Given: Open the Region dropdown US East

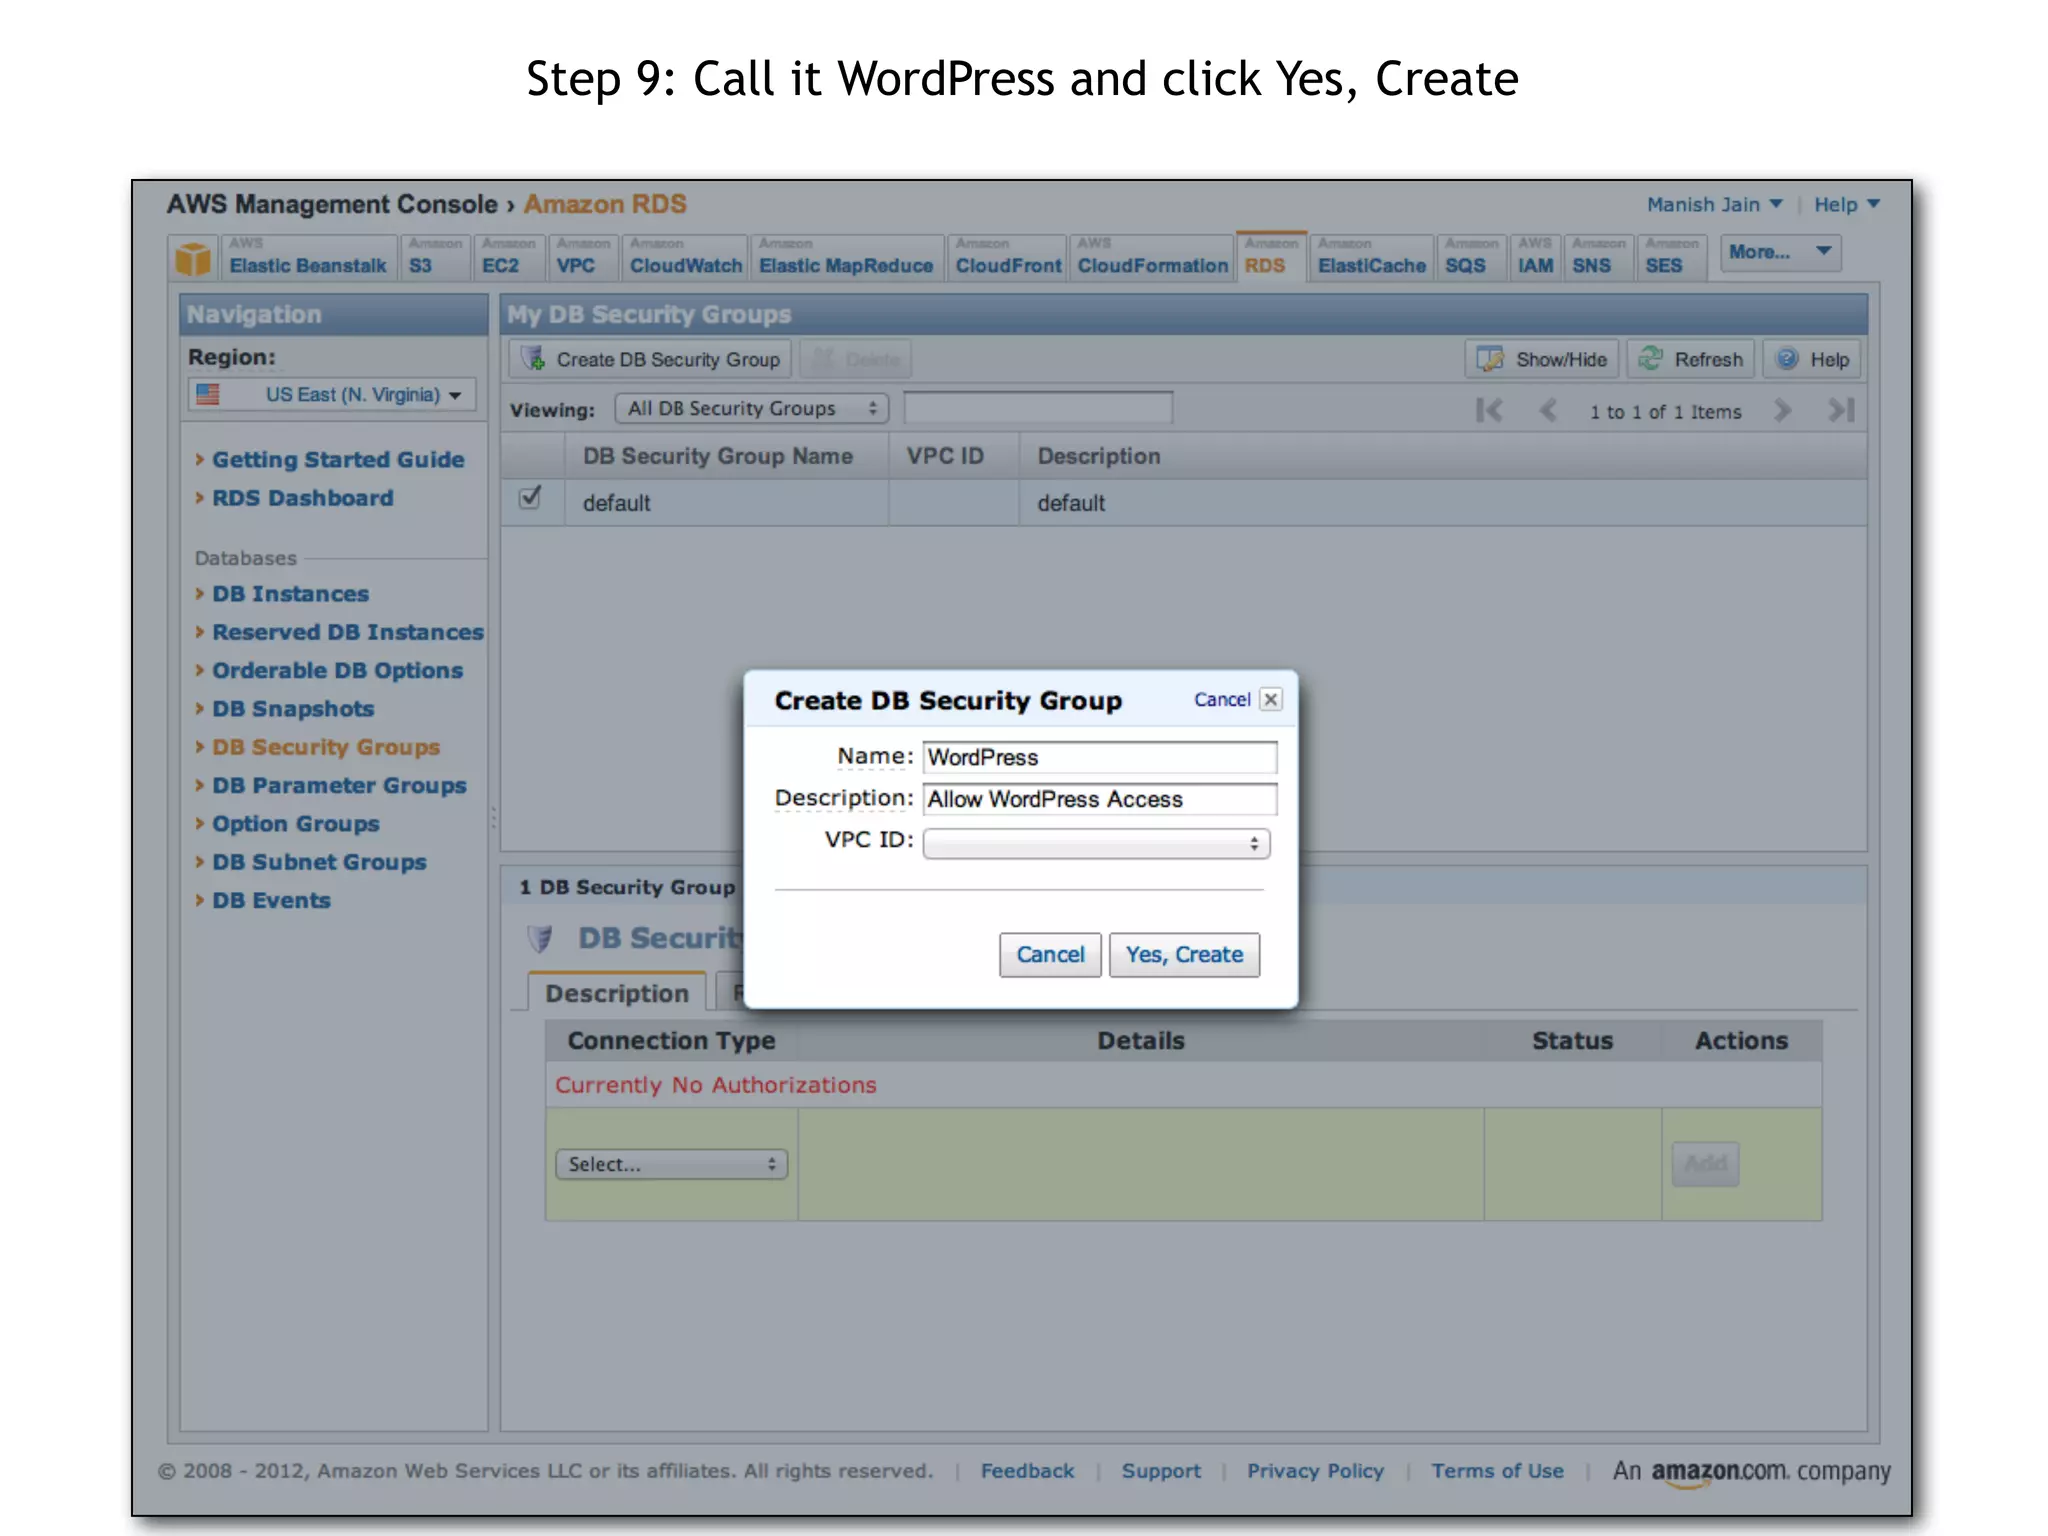Looking at the screenshot, I should coord(332,394).
